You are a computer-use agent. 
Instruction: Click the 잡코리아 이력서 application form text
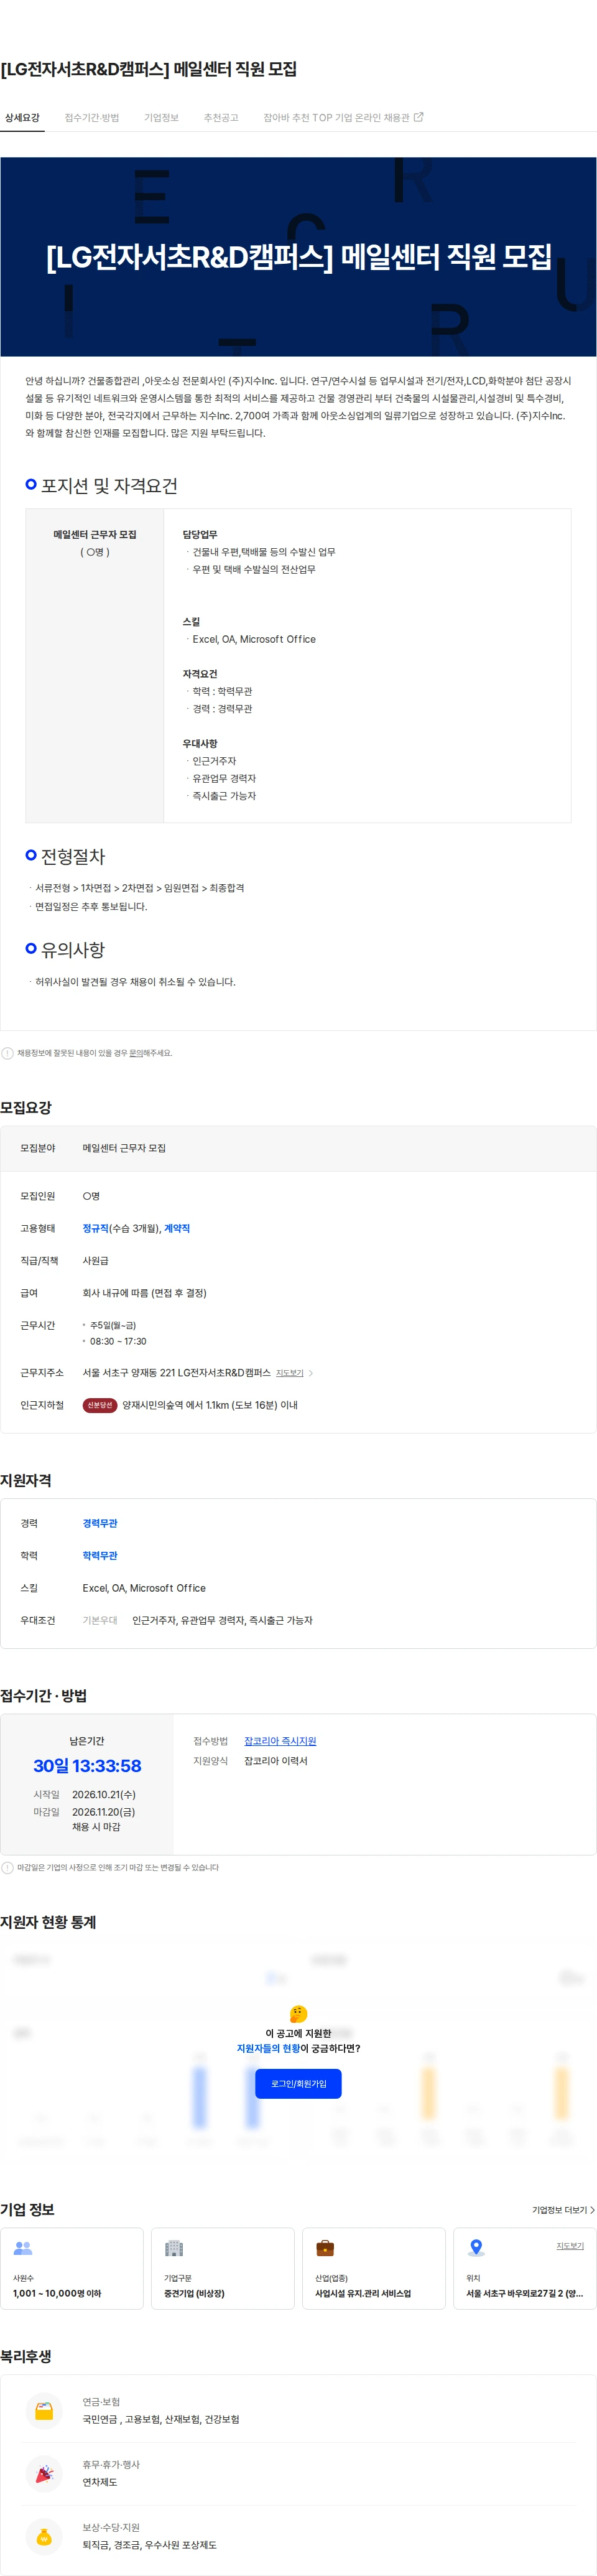[276, 1761]
